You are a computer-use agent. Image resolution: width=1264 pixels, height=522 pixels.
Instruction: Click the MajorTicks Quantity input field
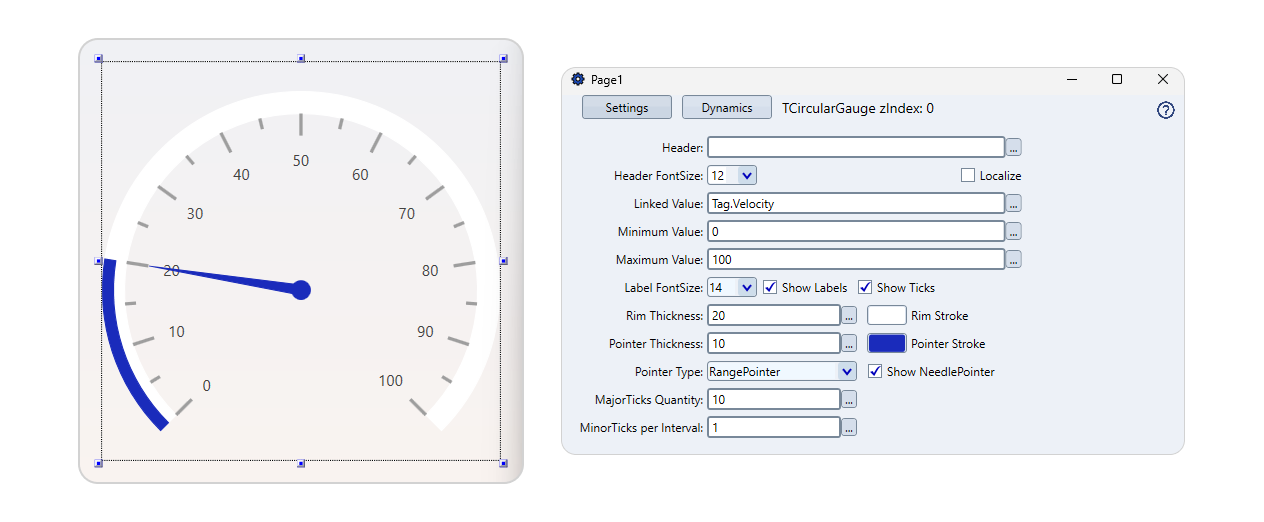pyautogui.click(x=774, y=400)
